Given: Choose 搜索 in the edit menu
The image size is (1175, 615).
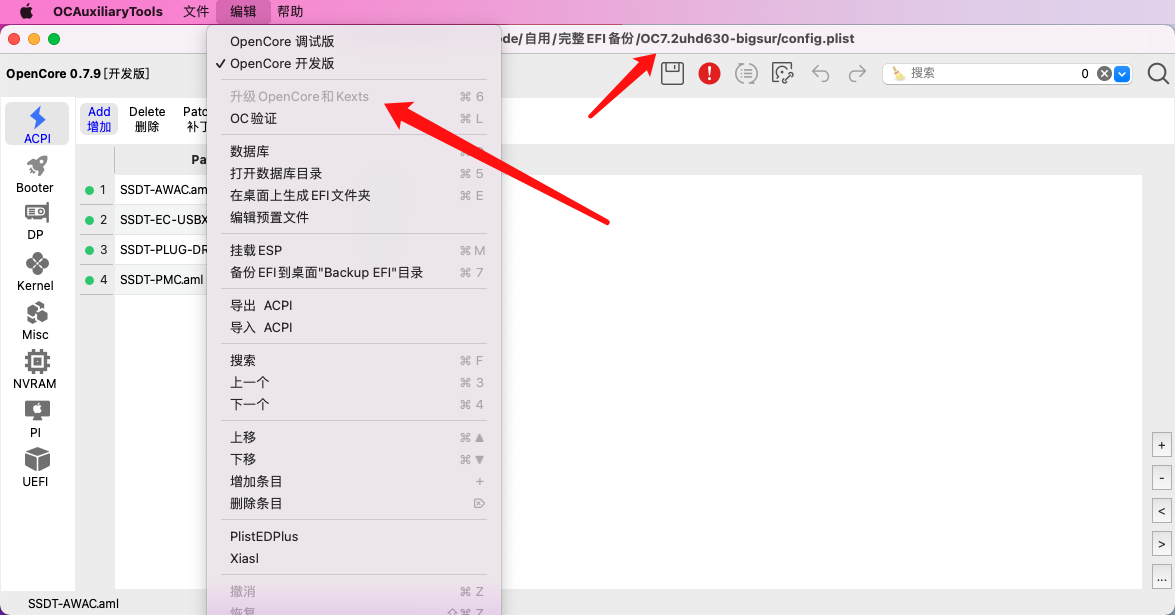Looking at the screenshot, I should coord(354,360).
